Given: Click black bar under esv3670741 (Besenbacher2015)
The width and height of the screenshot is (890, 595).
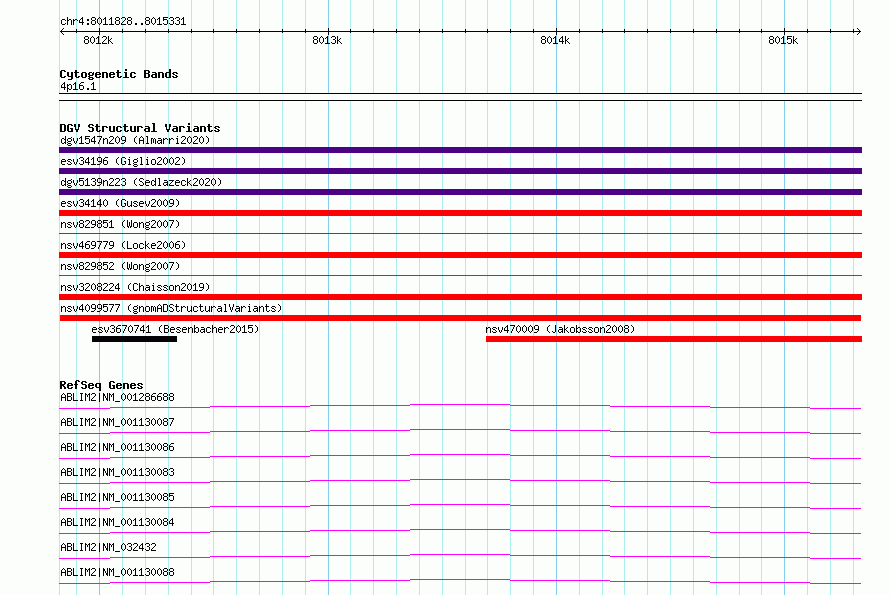Looking at the screenshot, I should [x=135, y=339].
